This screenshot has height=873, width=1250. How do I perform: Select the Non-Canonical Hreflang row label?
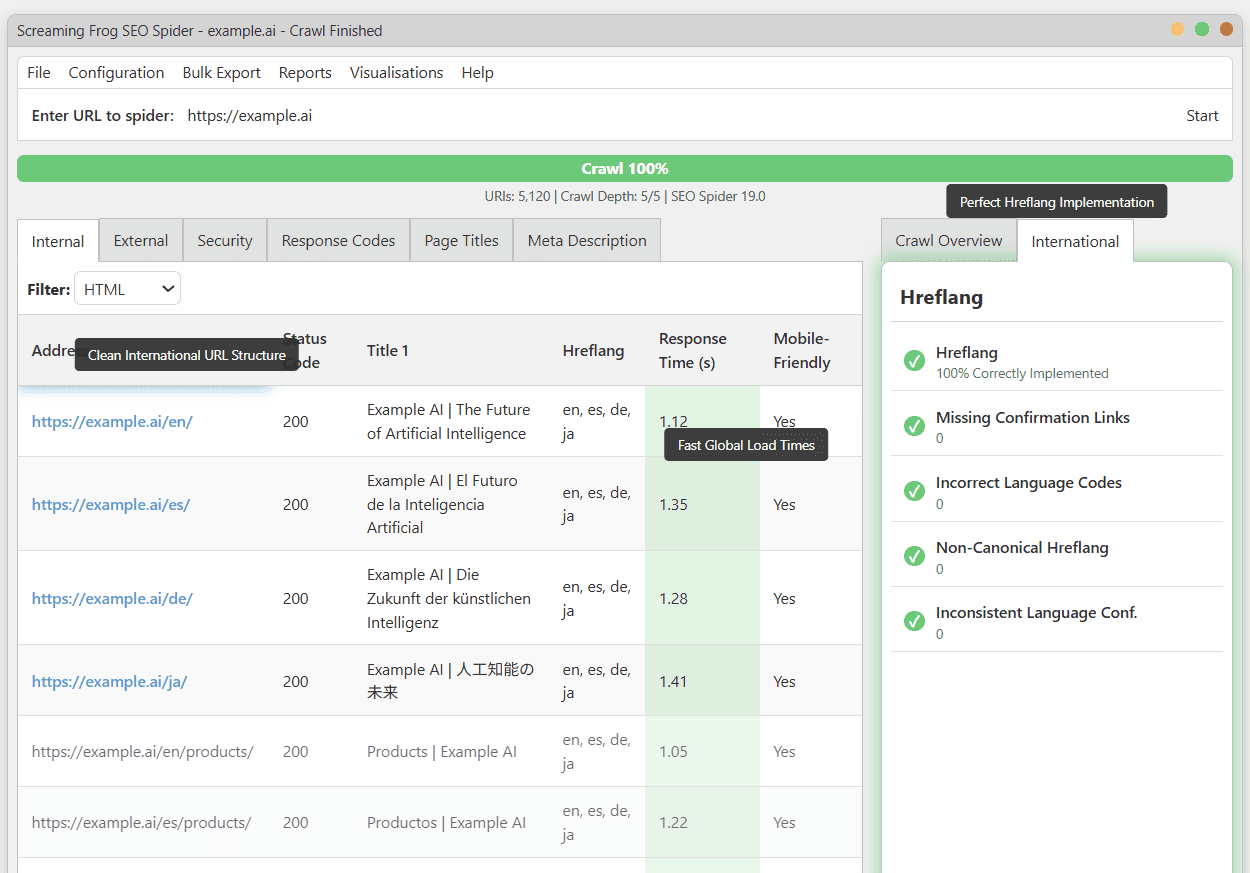[x=1022, y=548]
